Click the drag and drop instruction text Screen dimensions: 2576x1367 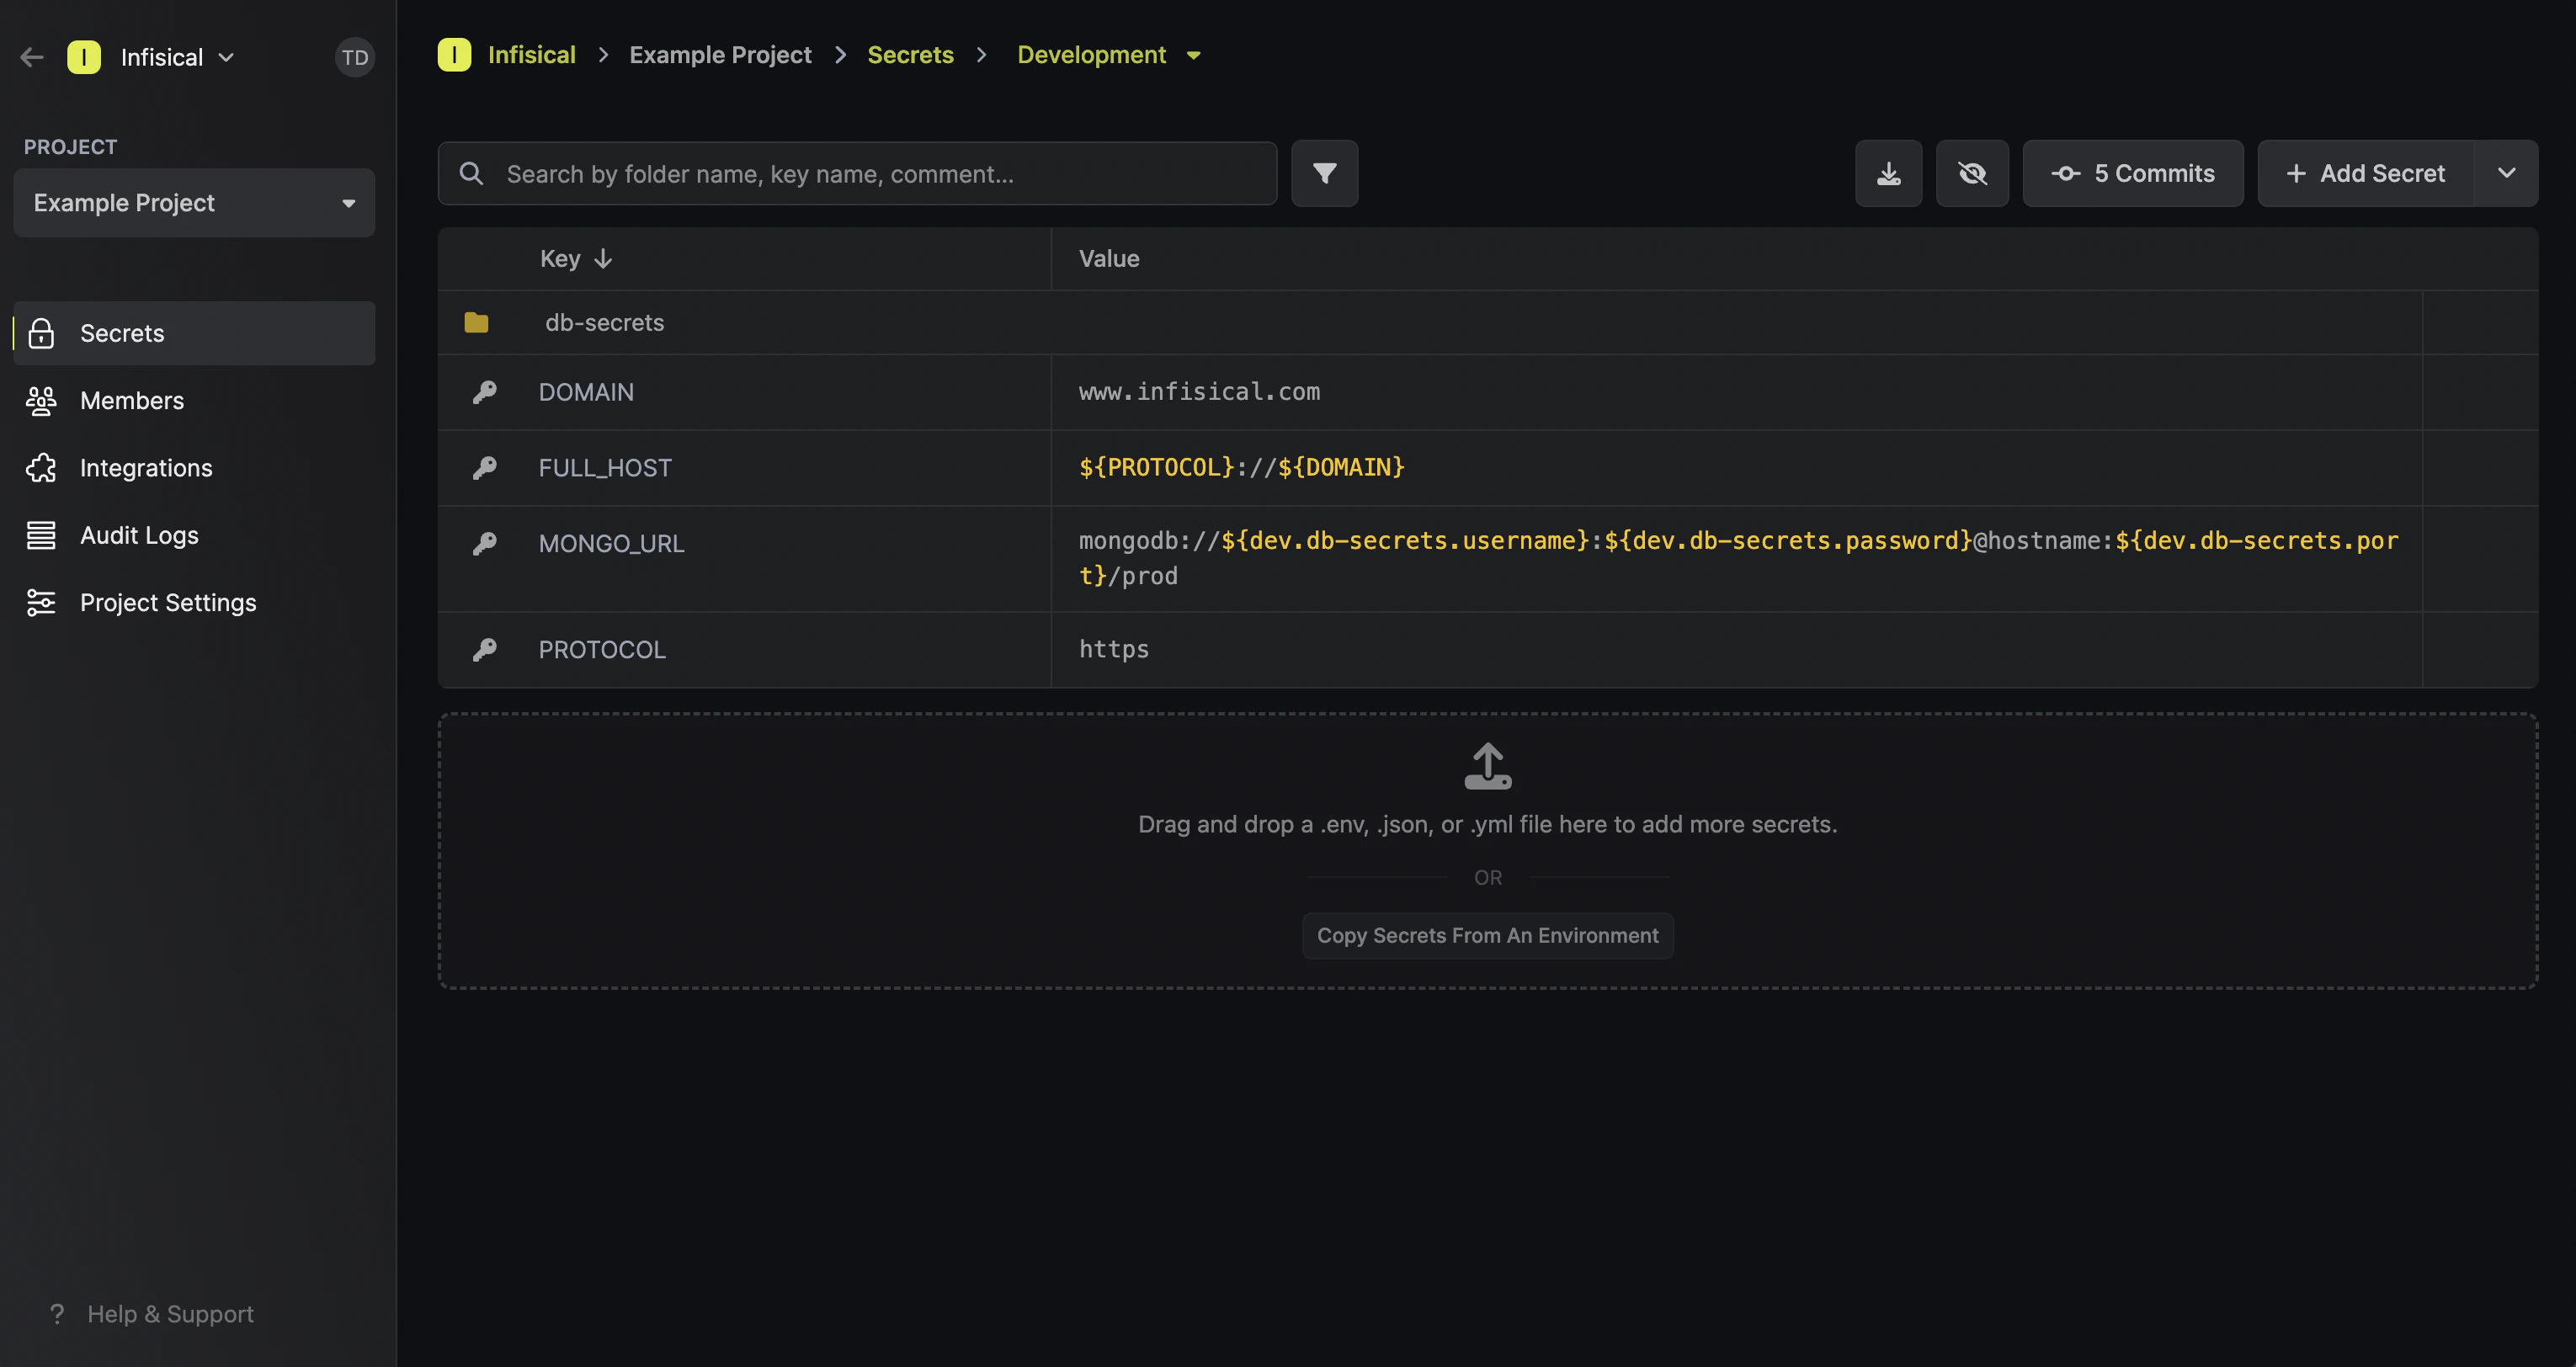point(1487,824)
